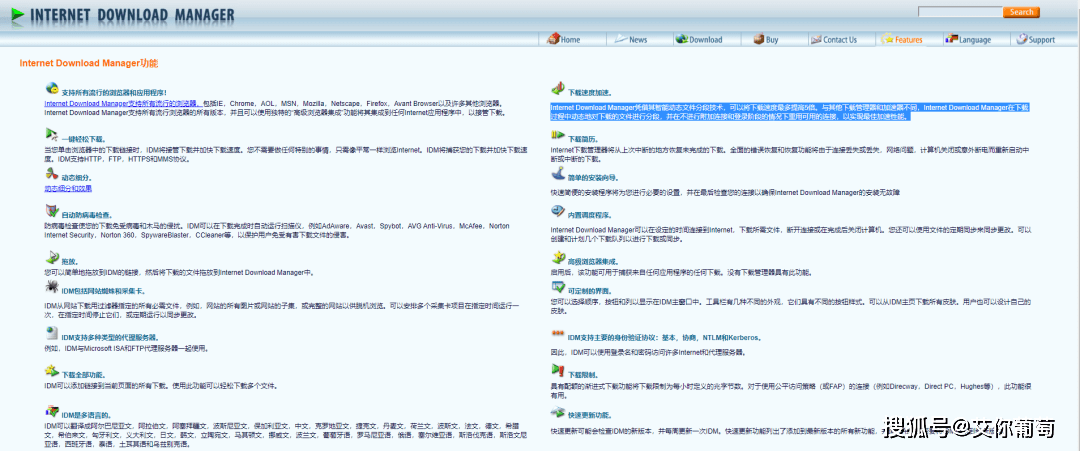Click the browser support globe icon
1080x451 pixels.
[x=51, y=89]
